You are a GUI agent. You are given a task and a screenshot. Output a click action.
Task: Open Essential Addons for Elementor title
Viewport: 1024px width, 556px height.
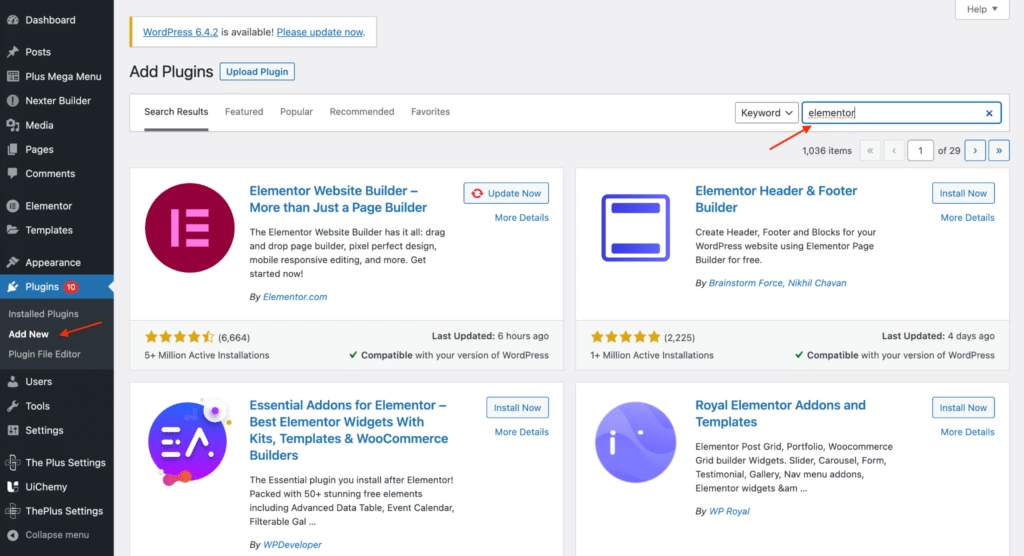(x=349, y=430)
